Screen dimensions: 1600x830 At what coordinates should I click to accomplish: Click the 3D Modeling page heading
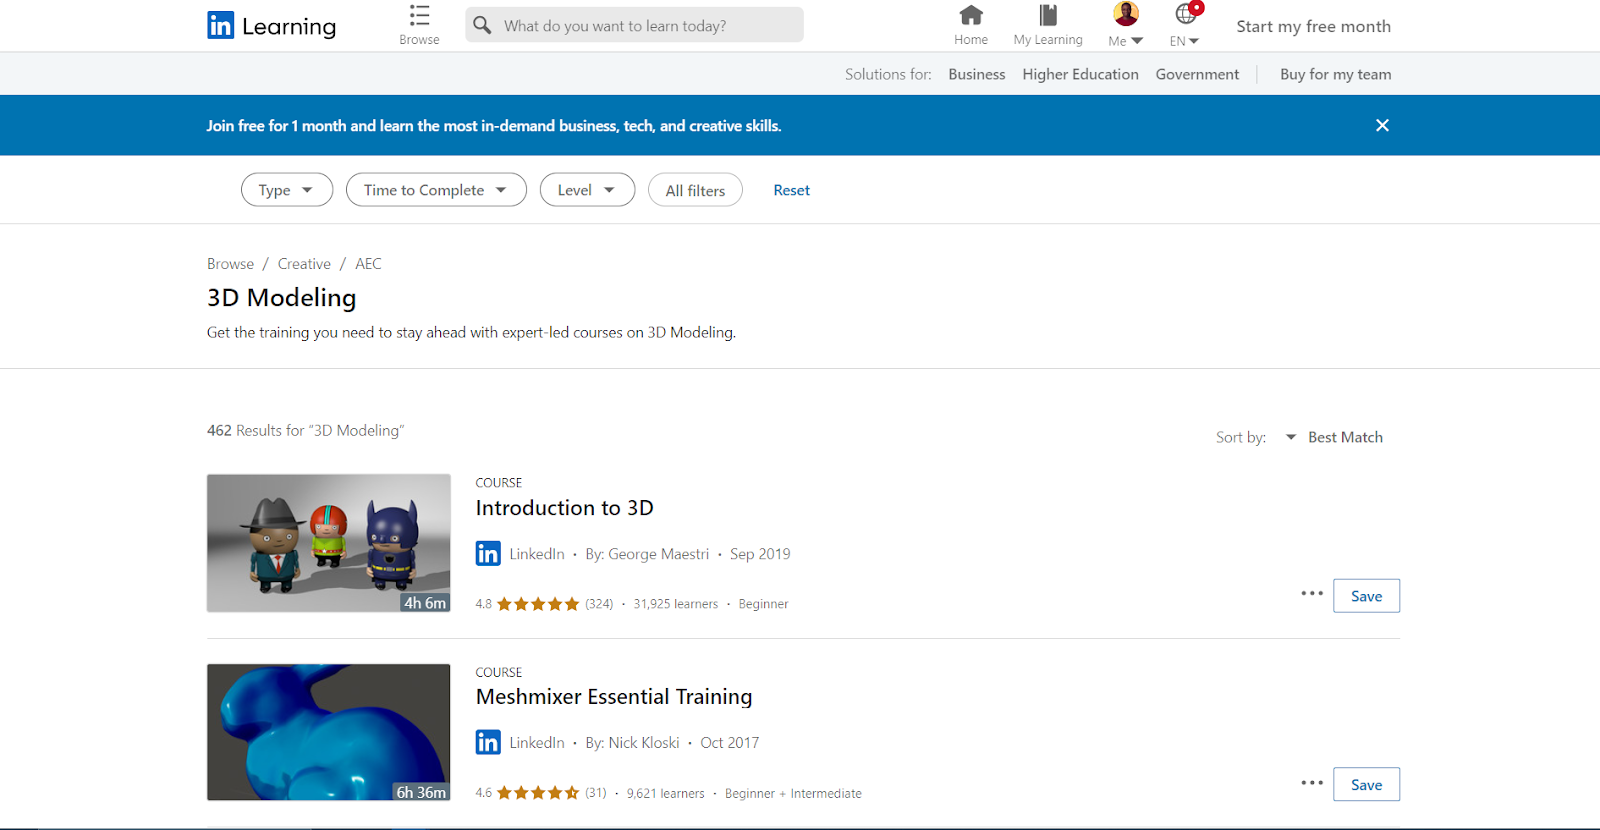click(x=281, y=298)
